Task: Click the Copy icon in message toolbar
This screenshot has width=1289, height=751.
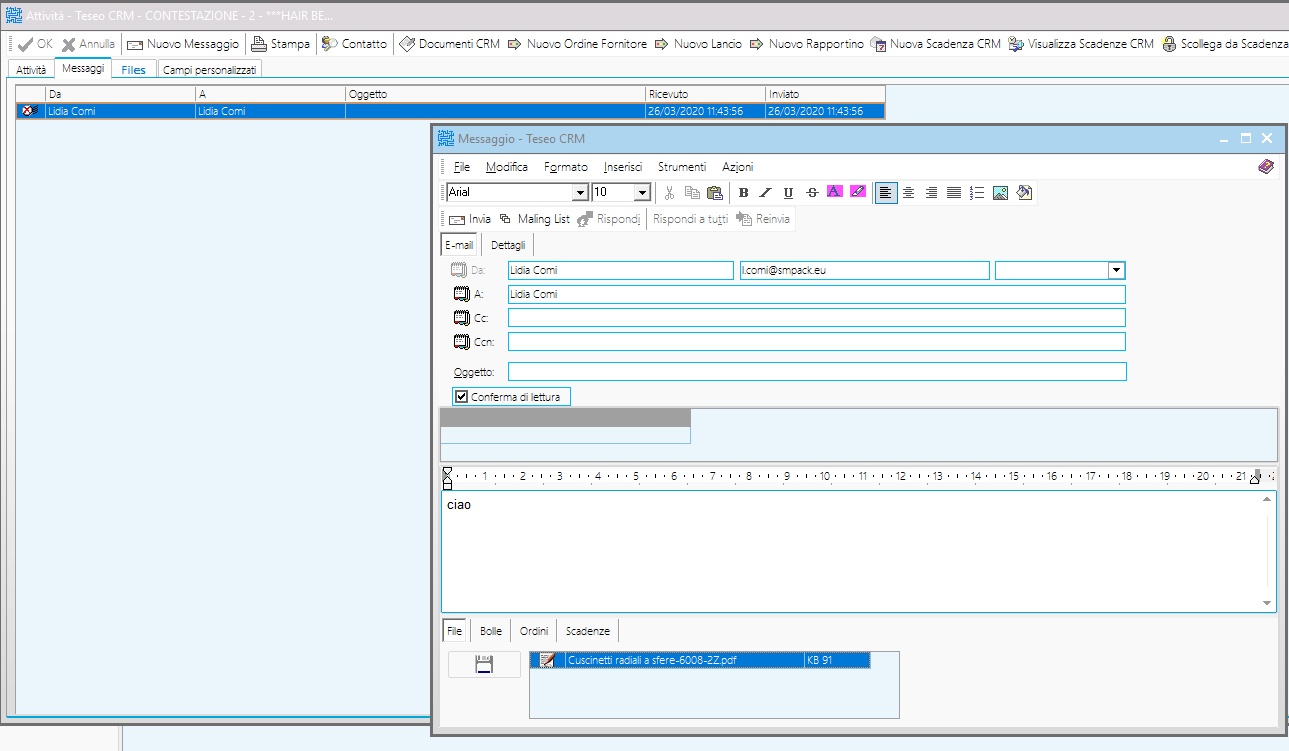Action: point(692,193)
